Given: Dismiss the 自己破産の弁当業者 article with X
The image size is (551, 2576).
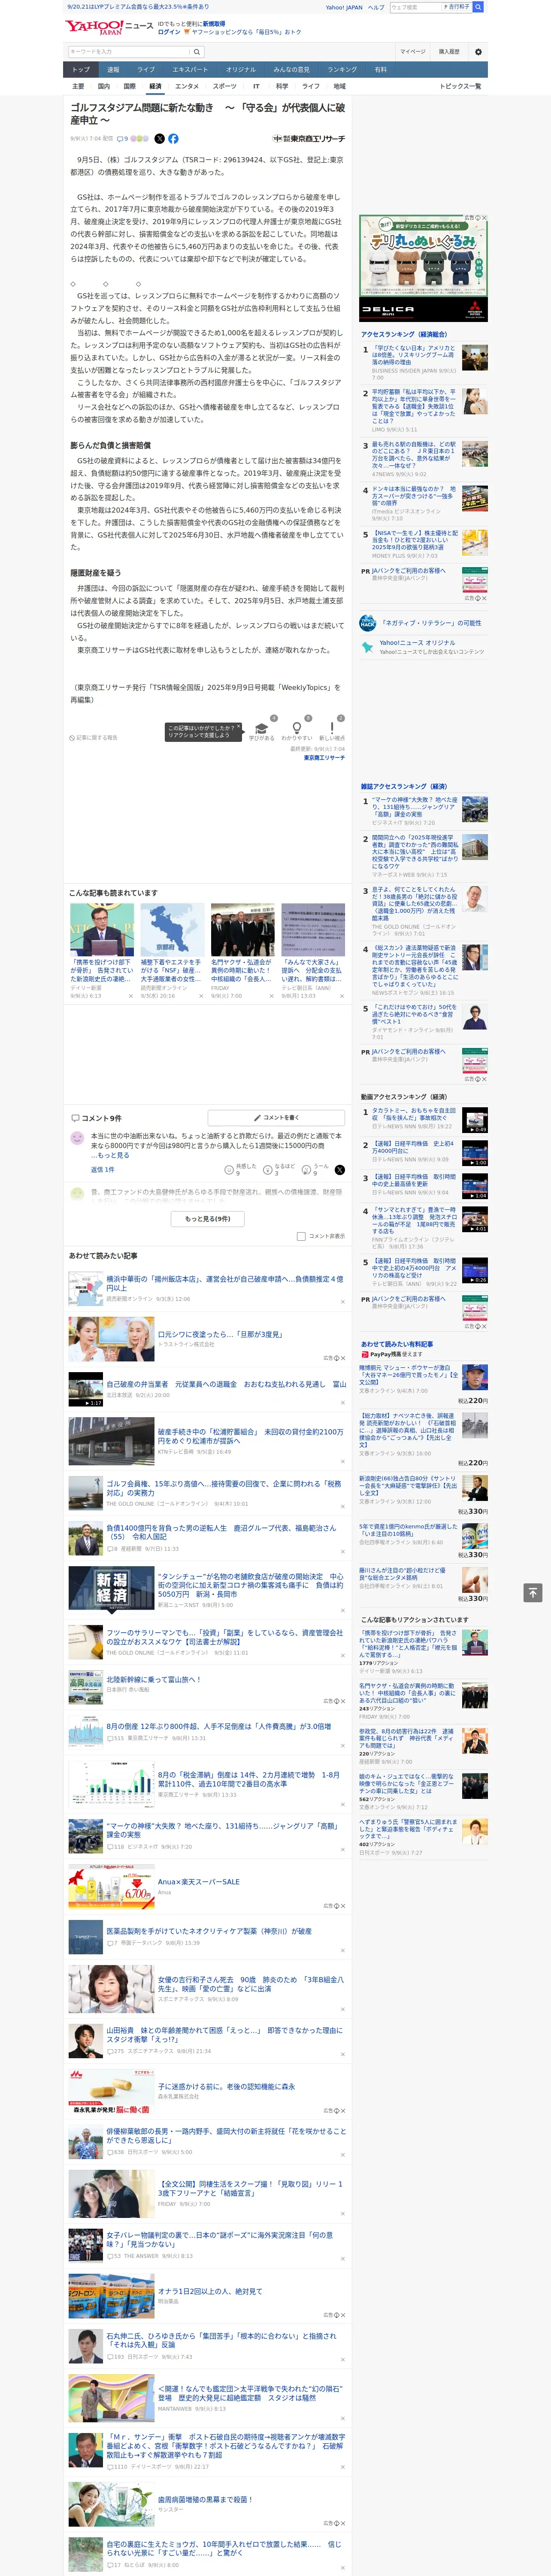Looking at the screenshot, I should 342,1404.
